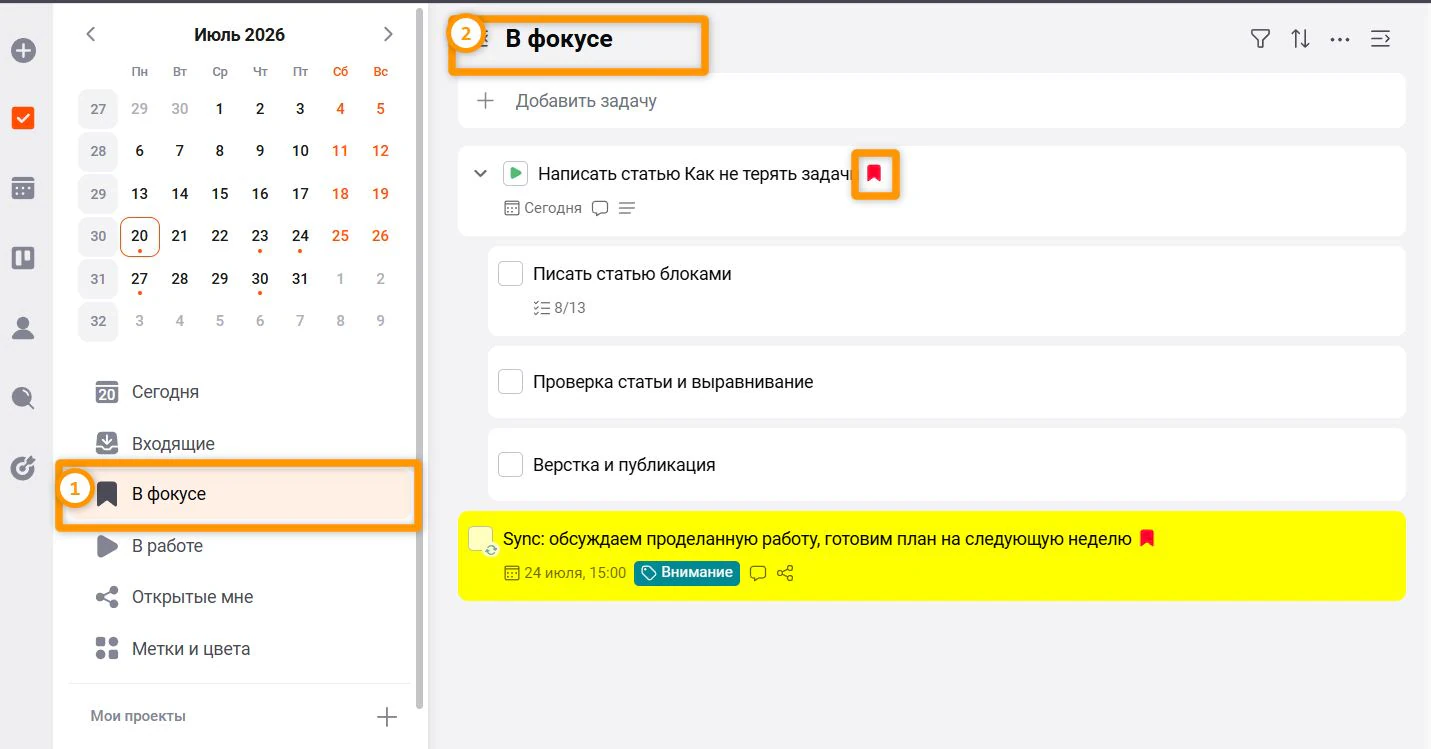Open the contacts person icon in left rail
The width and height of the screenshot is (1431, 749).
tap(23, 328)
